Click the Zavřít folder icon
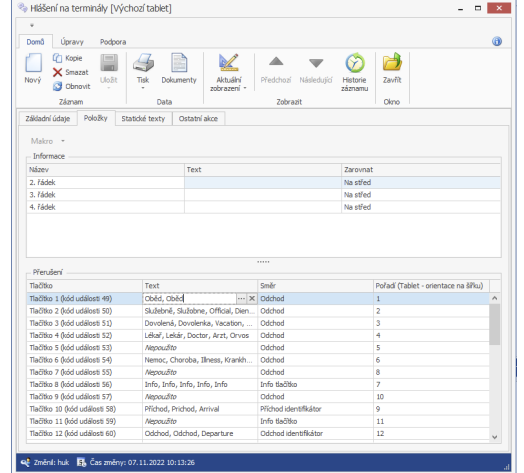Viewport: 524px width, 473px height. click(x=392, y=62)
